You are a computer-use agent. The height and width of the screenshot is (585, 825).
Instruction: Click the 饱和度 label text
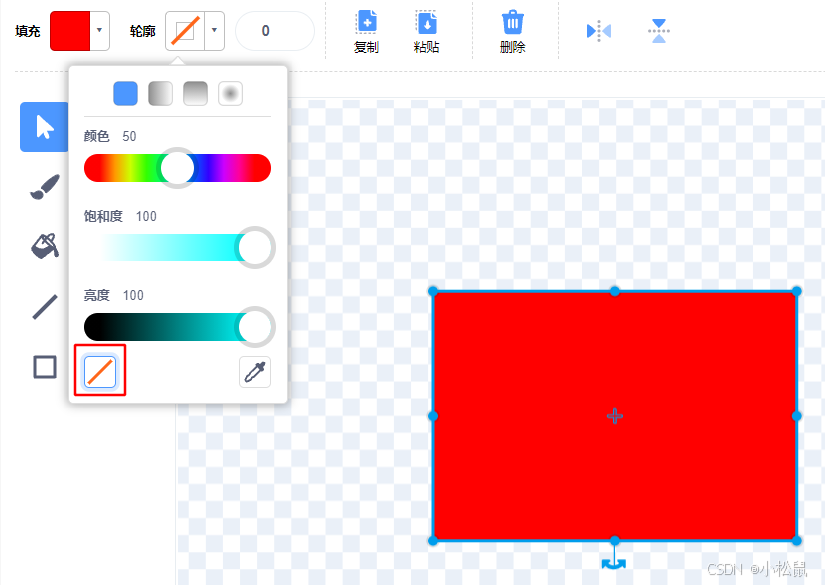click(103, 216)
